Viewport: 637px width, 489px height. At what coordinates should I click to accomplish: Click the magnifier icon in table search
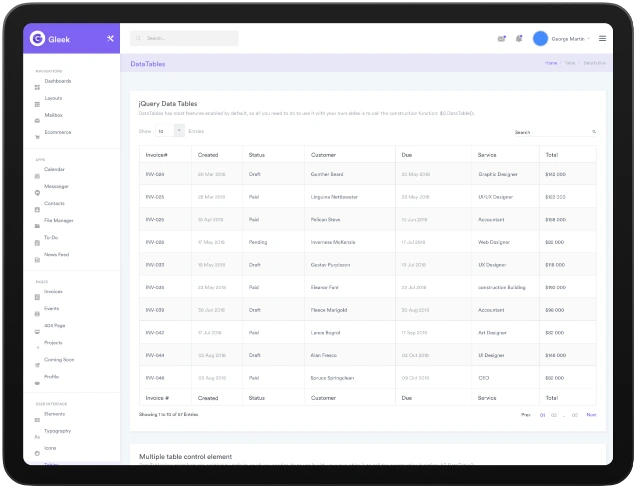tap(594, 132)
